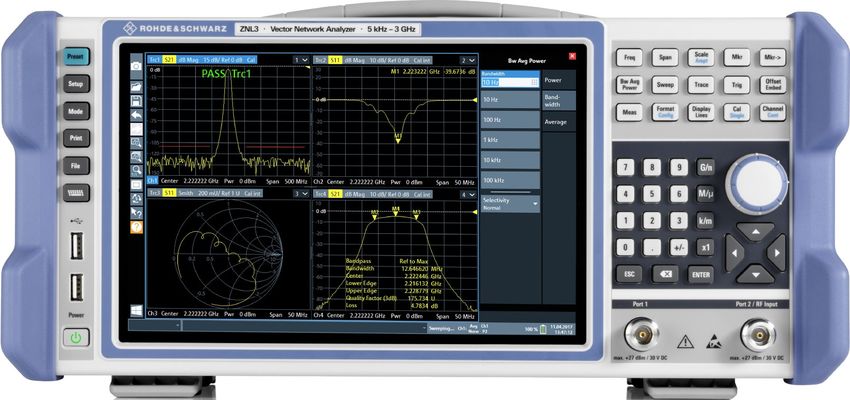Push the Scale Ampt key

(x=701, y=57)
